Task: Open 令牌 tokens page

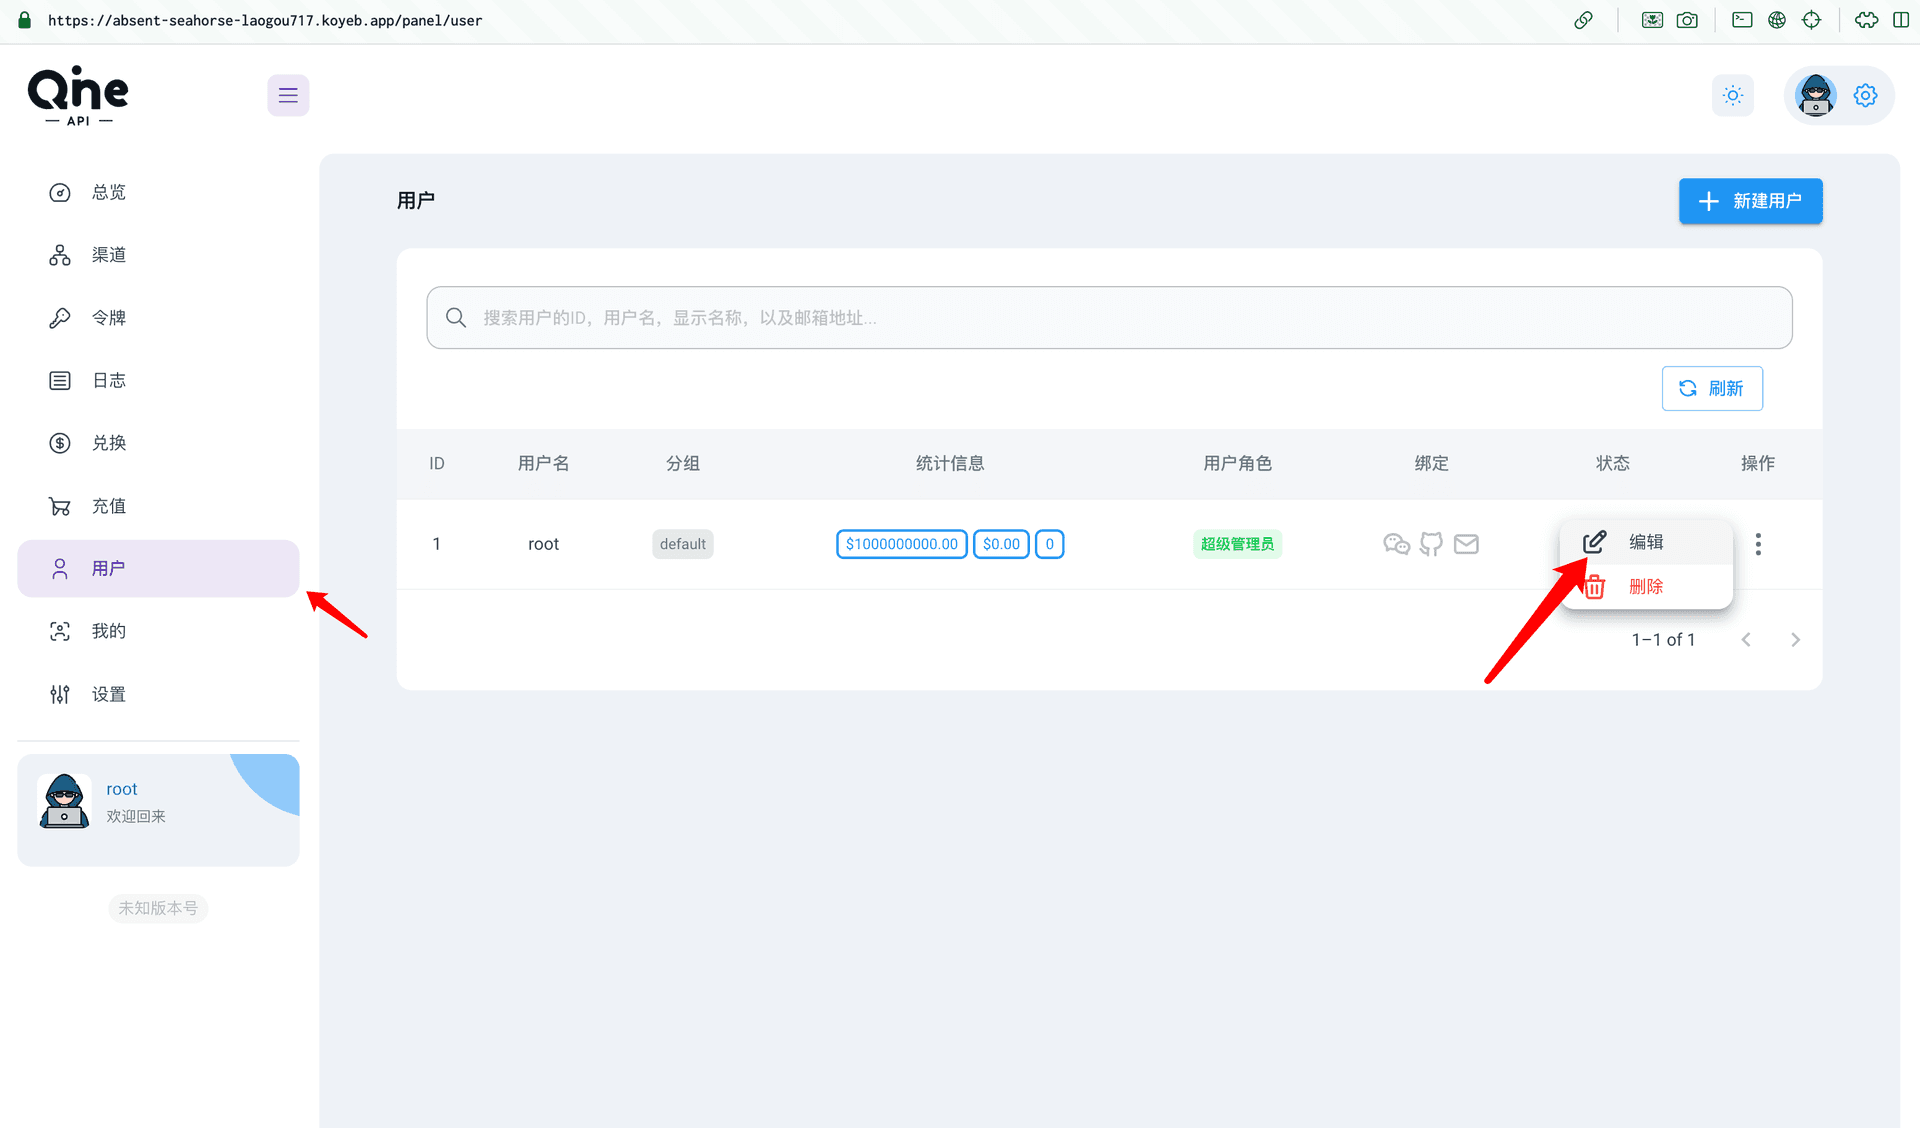Action: tap(158, 318)
